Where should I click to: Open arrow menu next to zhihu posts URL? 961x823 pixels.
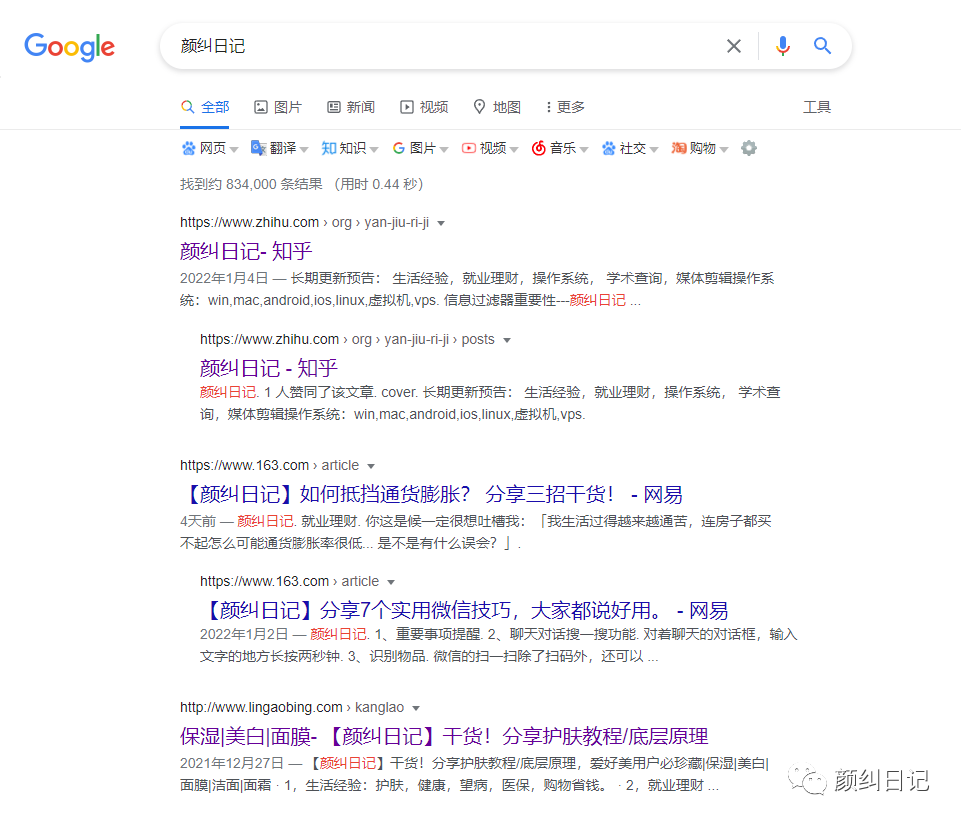pos(507,341)
